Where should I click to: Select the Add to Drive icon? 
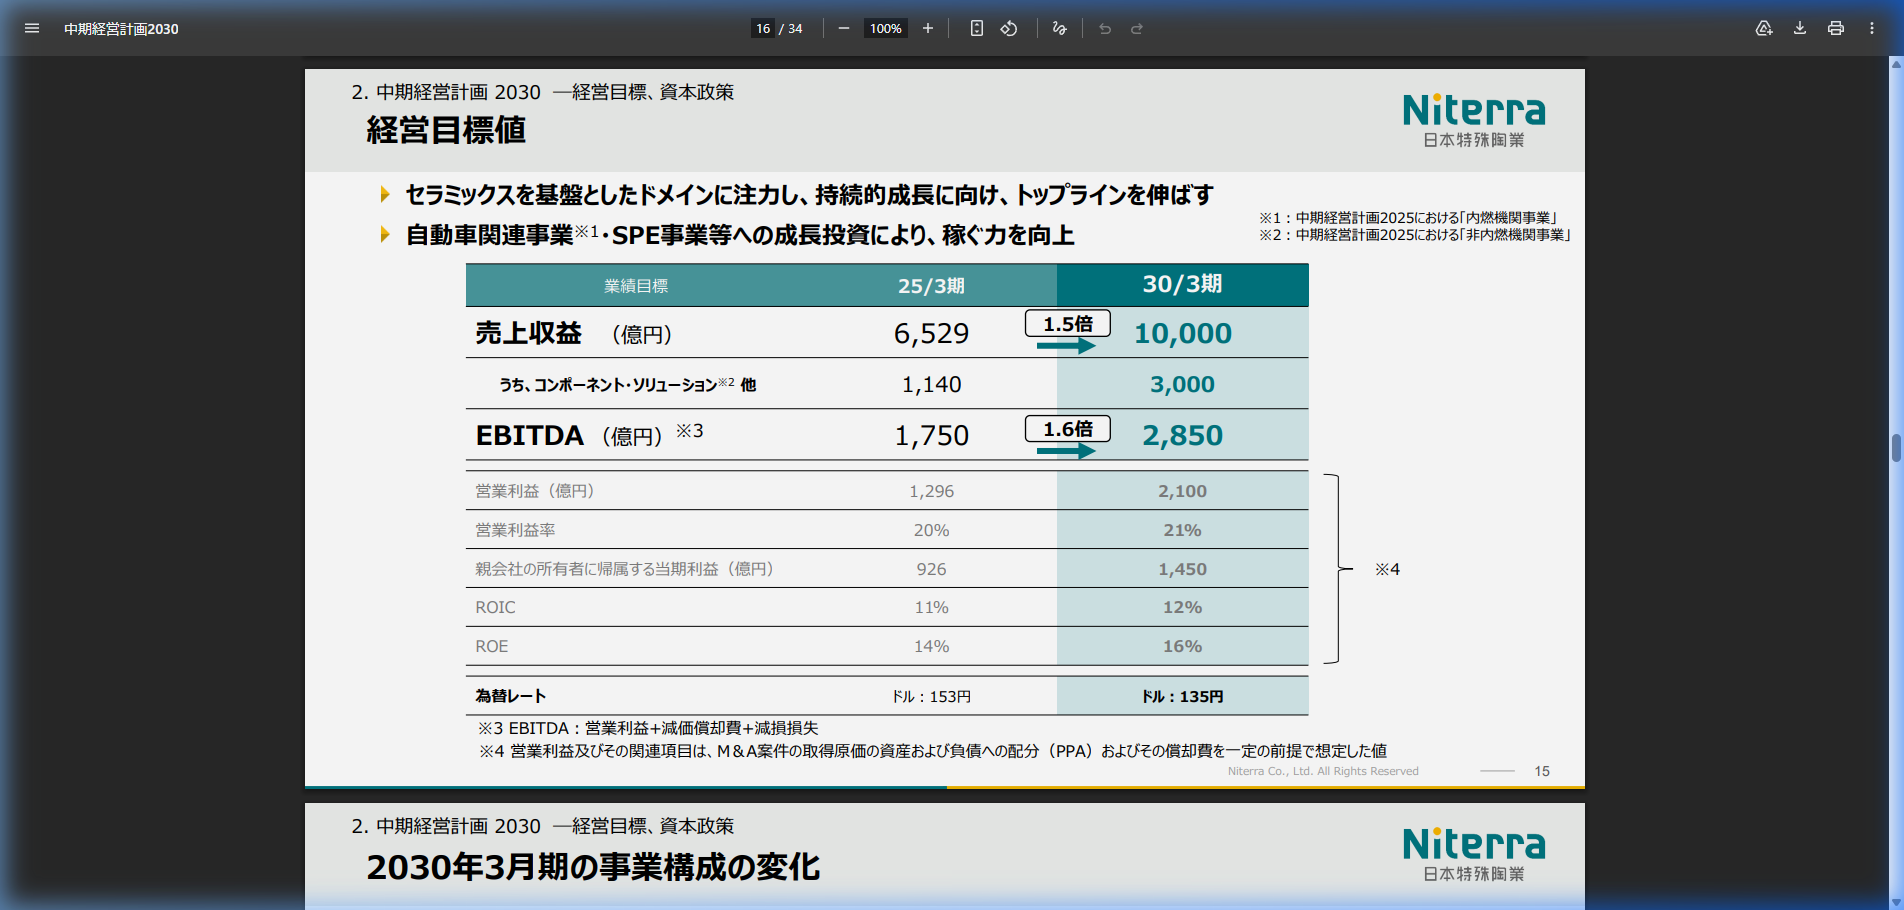(1763, 28)
